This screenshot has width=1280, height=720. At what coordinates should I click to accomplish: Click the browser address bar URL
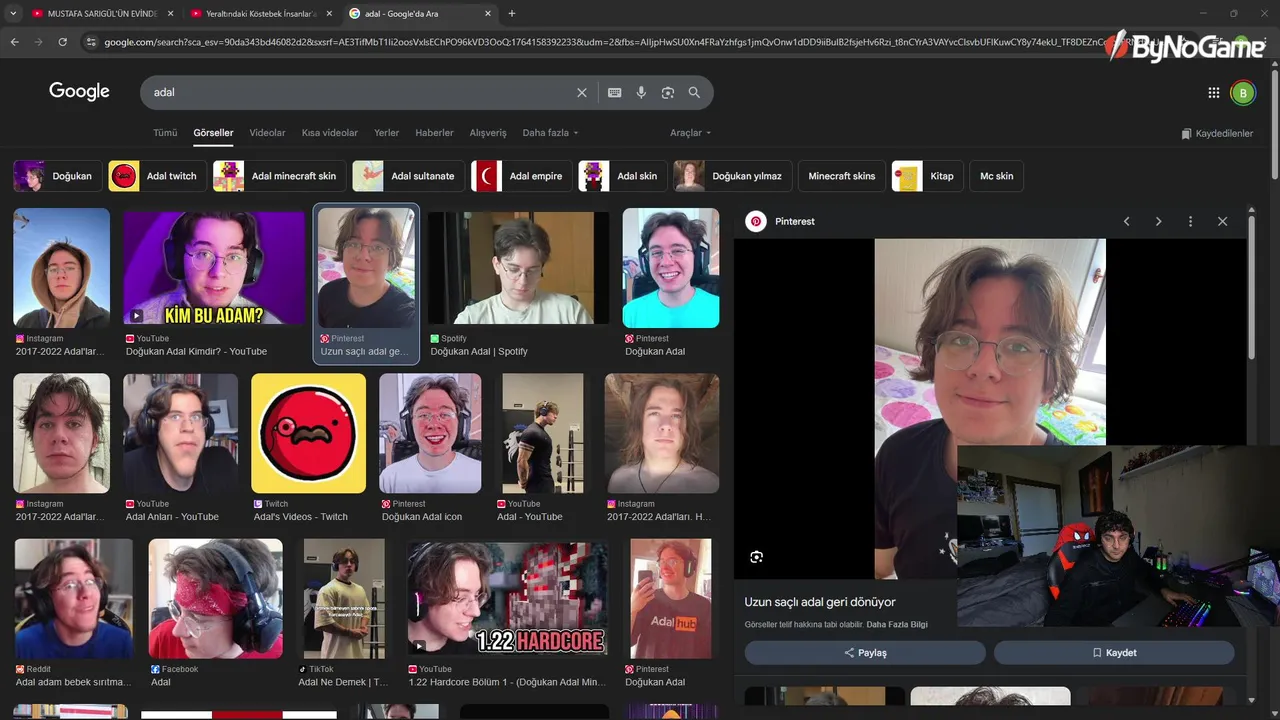point(600,42)
